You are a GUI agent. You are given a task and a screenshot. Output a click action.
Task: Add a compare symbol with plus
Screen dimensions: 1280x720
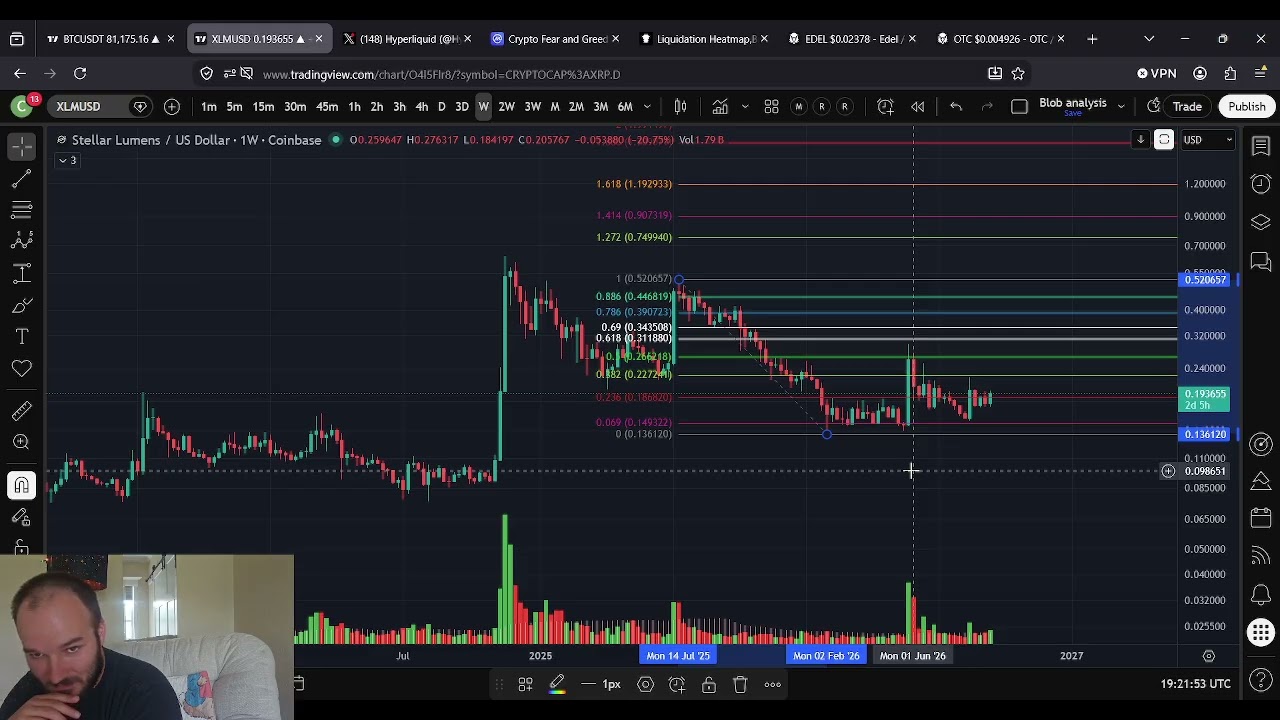(x=172, y=106)
